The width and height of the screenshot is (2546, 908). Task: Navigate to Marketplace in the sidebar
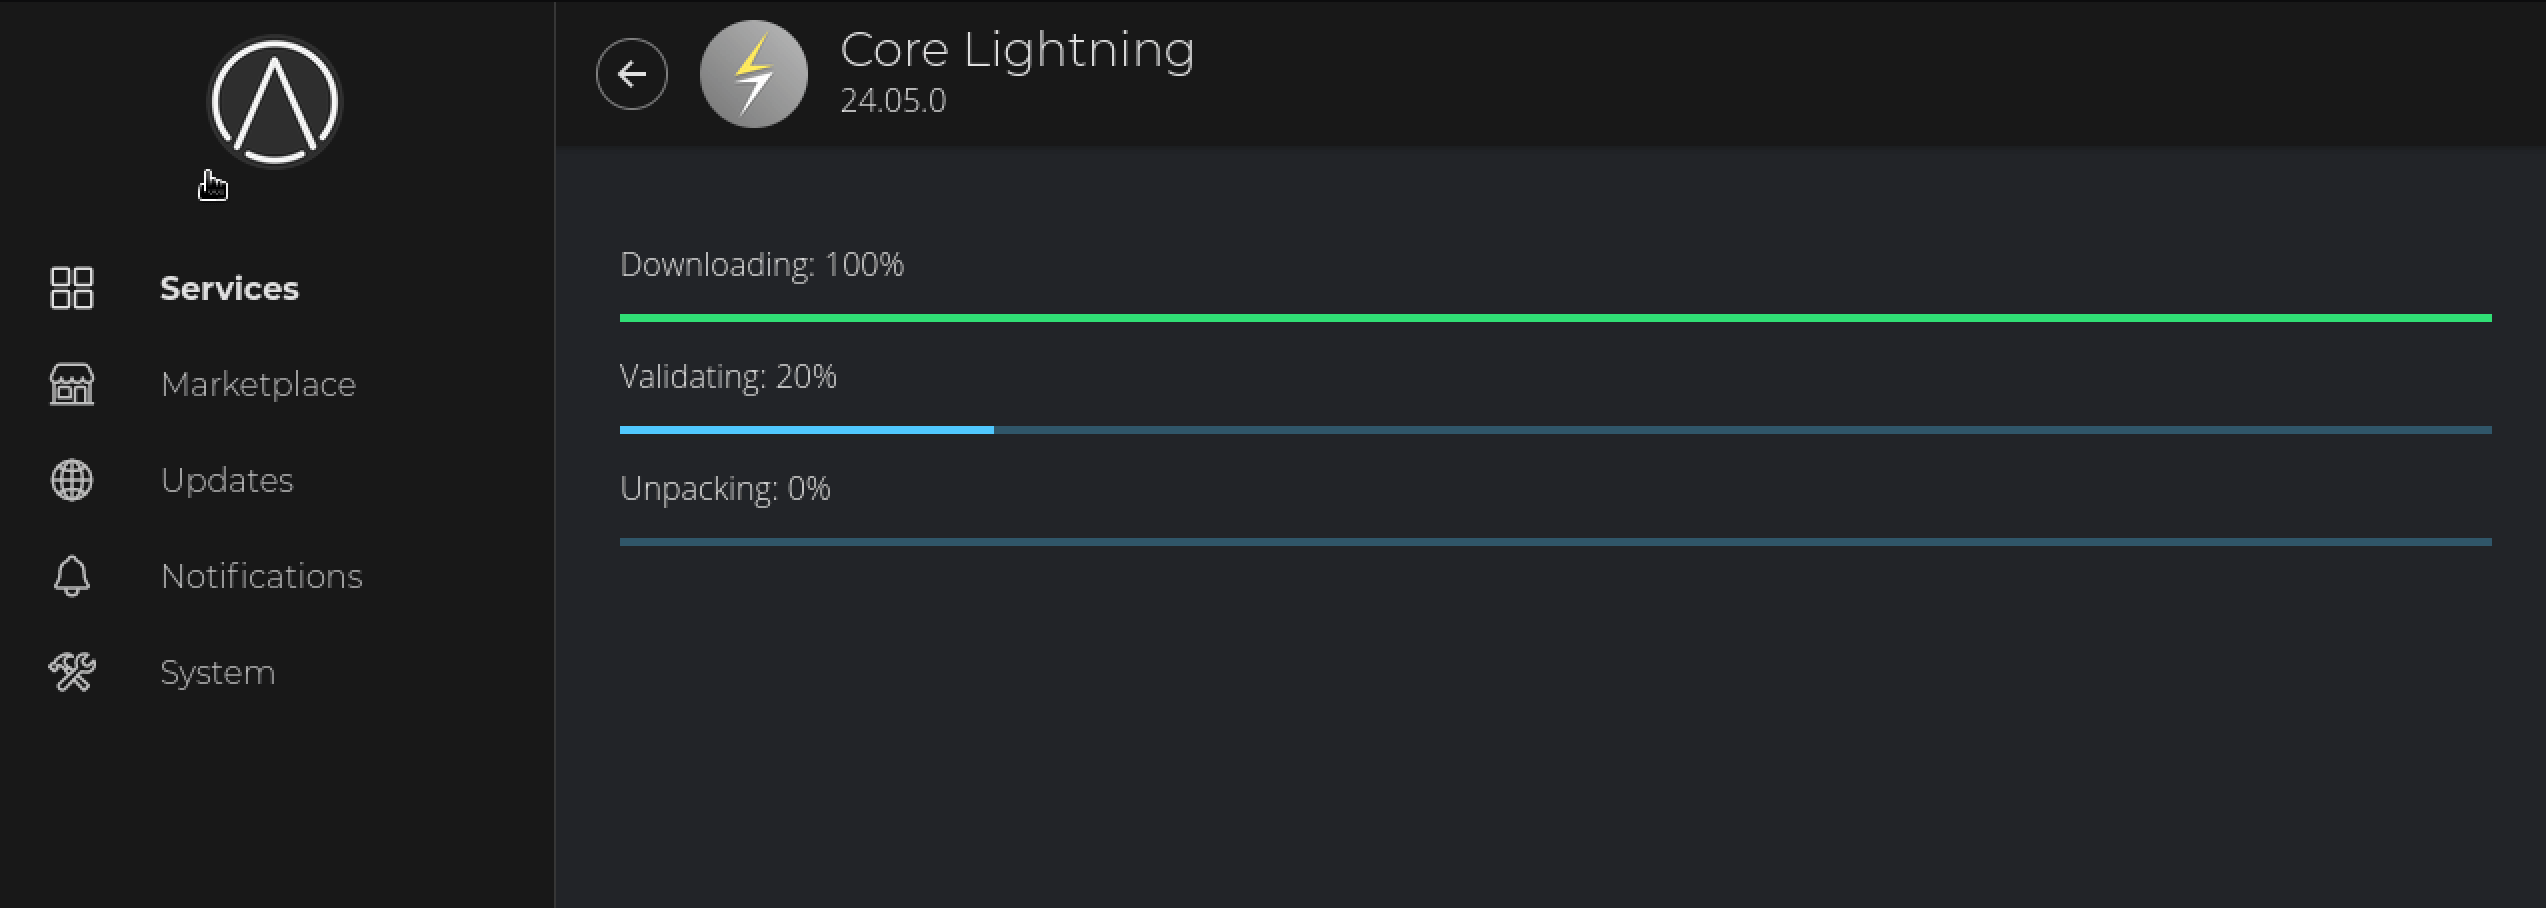[258, 384]
